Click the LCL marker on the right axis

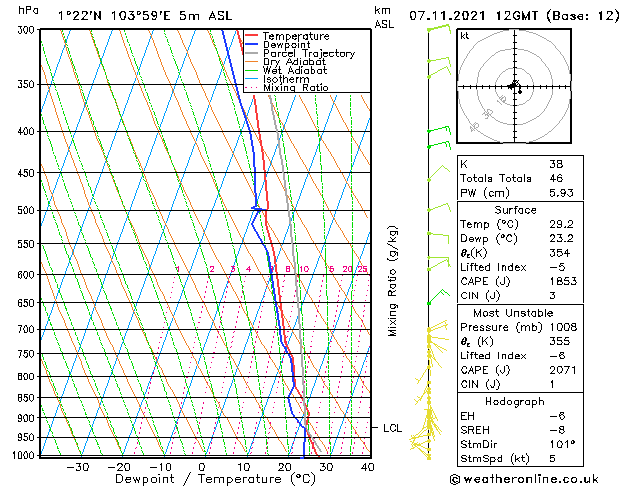click(x=392, y=428)
